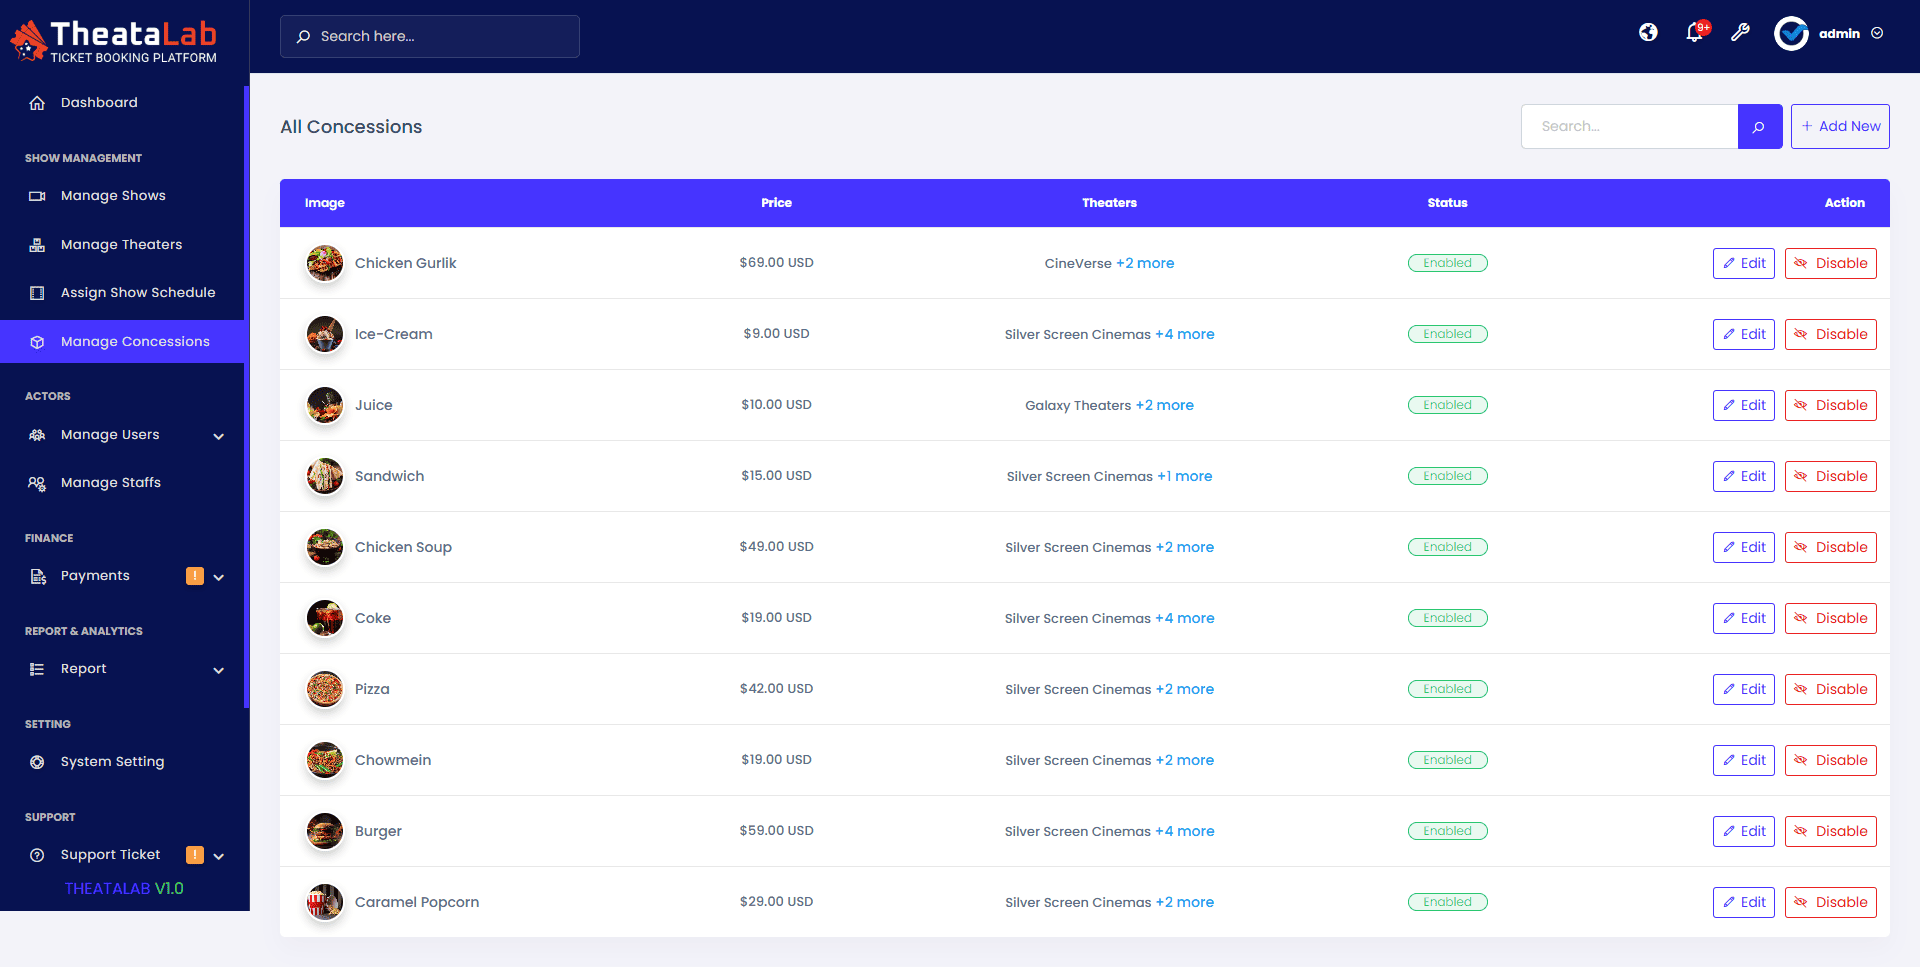This screenshot has width=1920, height=967.
Task: Show +2 more theaters for Juice
Action: (x=1165, y=405)
